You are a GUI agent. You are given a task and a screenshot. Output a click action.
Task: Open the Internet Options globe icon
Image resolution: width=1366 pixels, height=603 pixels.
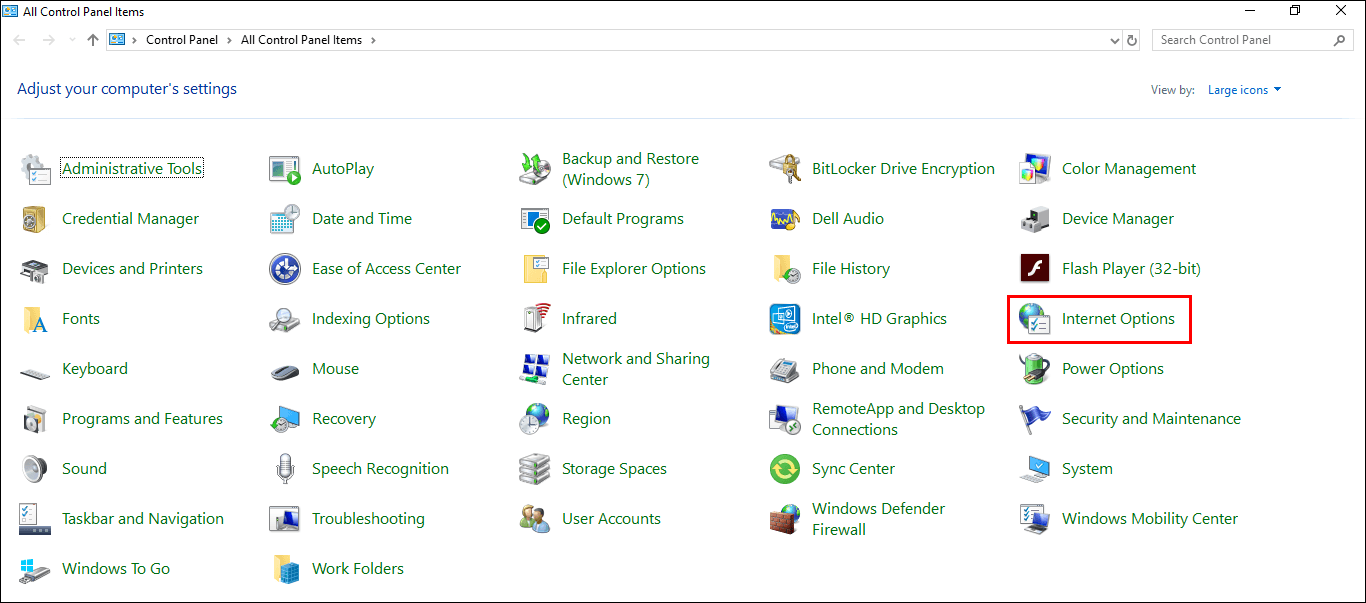[1035, 319]
